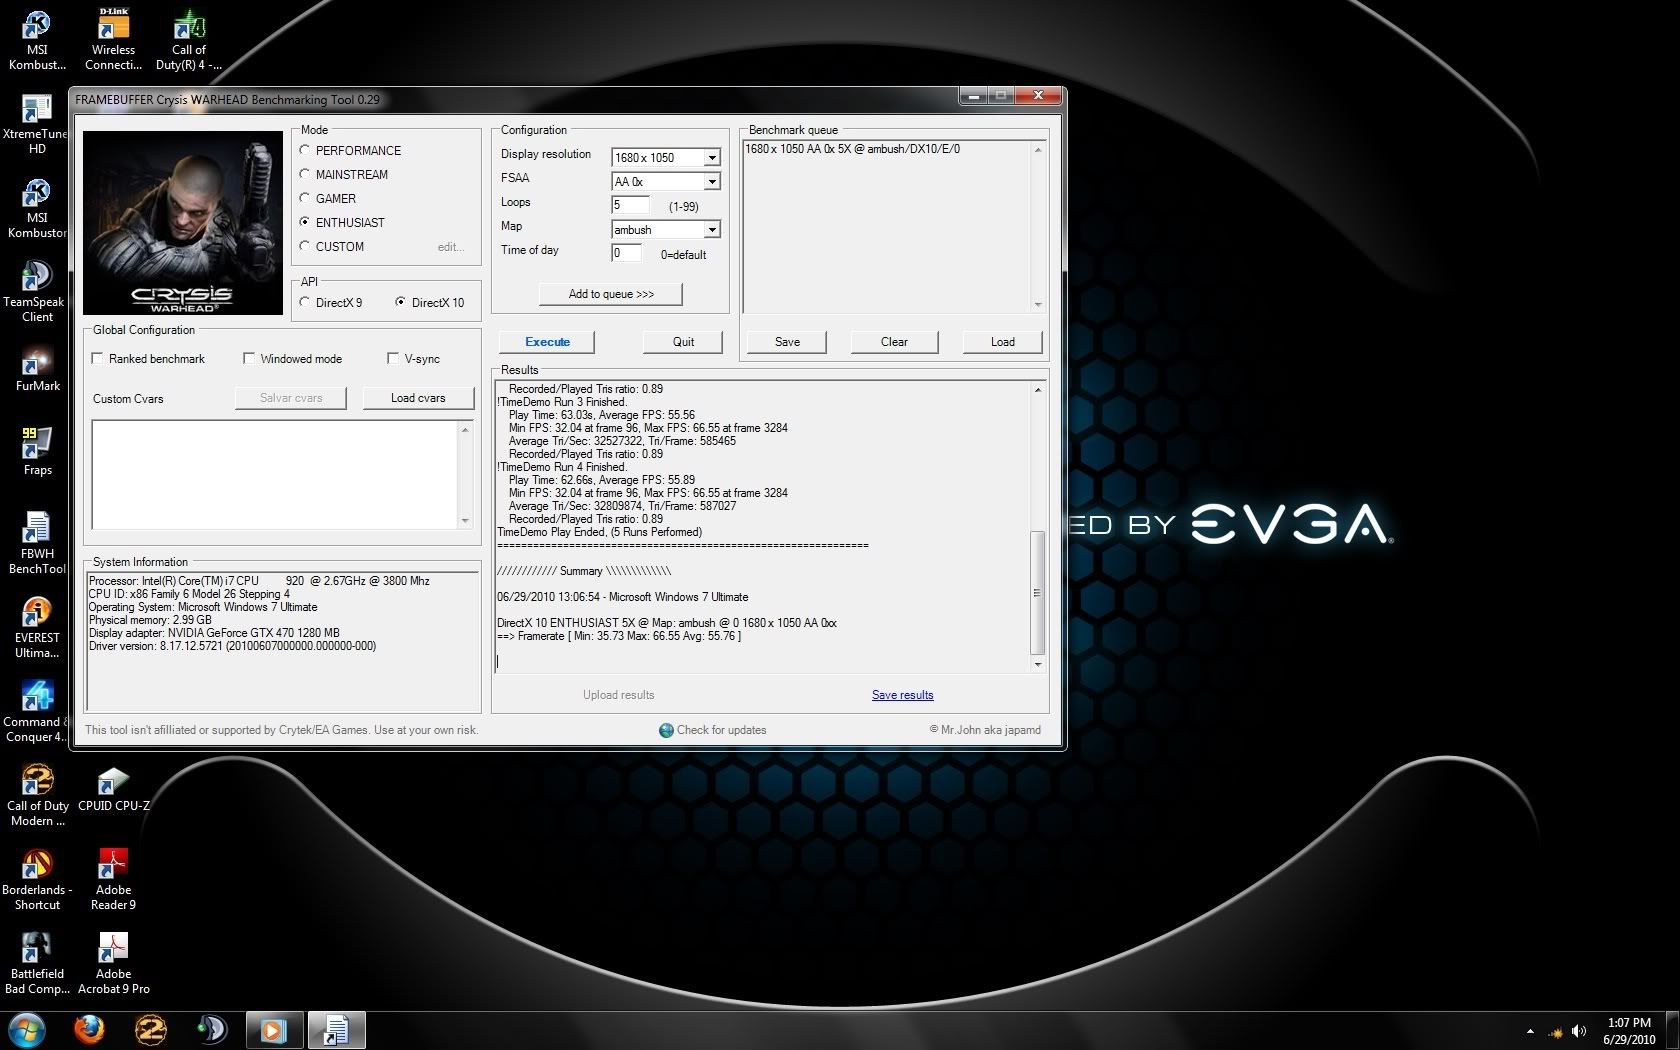Launch the Call of Duty 4 shortcut
This screenshot has width=1680, height=1050.
(188, 40)
